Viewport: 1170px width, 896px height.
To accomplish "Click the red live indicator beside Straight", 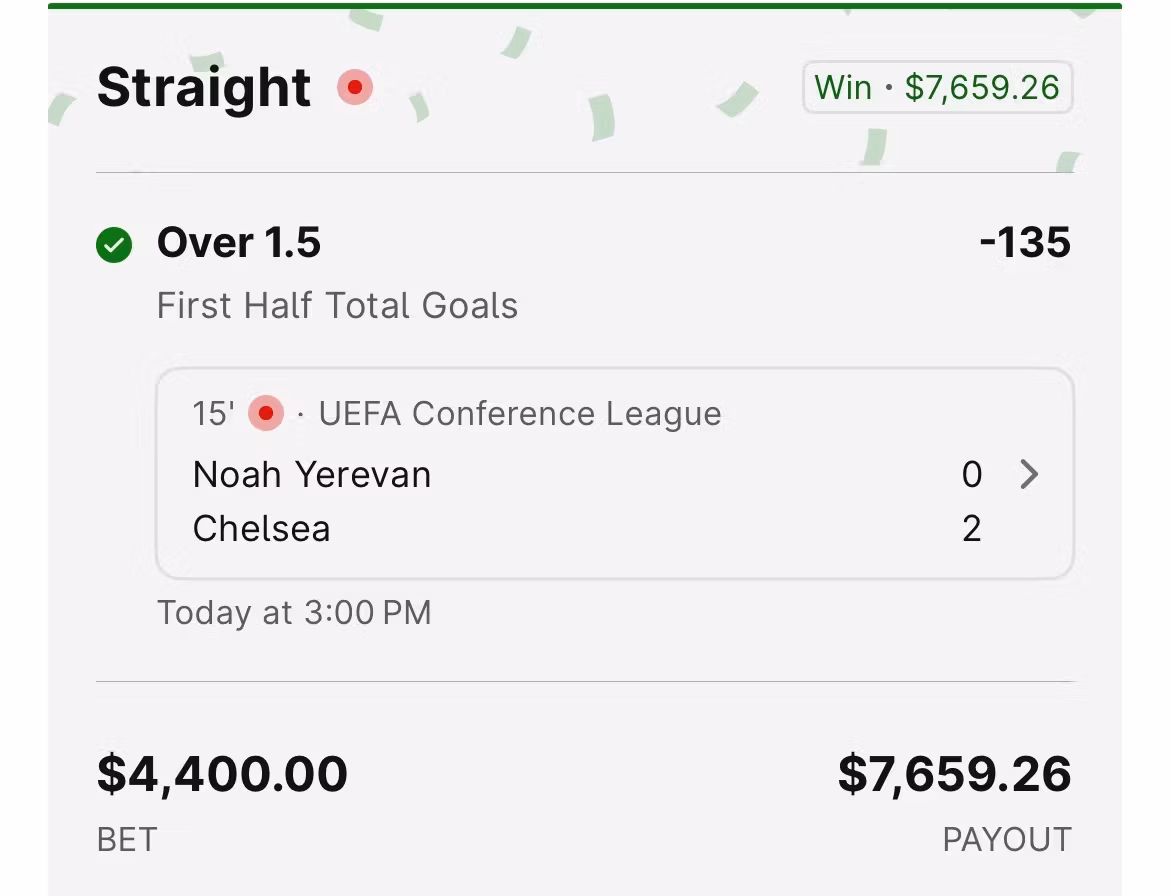I will [x=354, y=88].
